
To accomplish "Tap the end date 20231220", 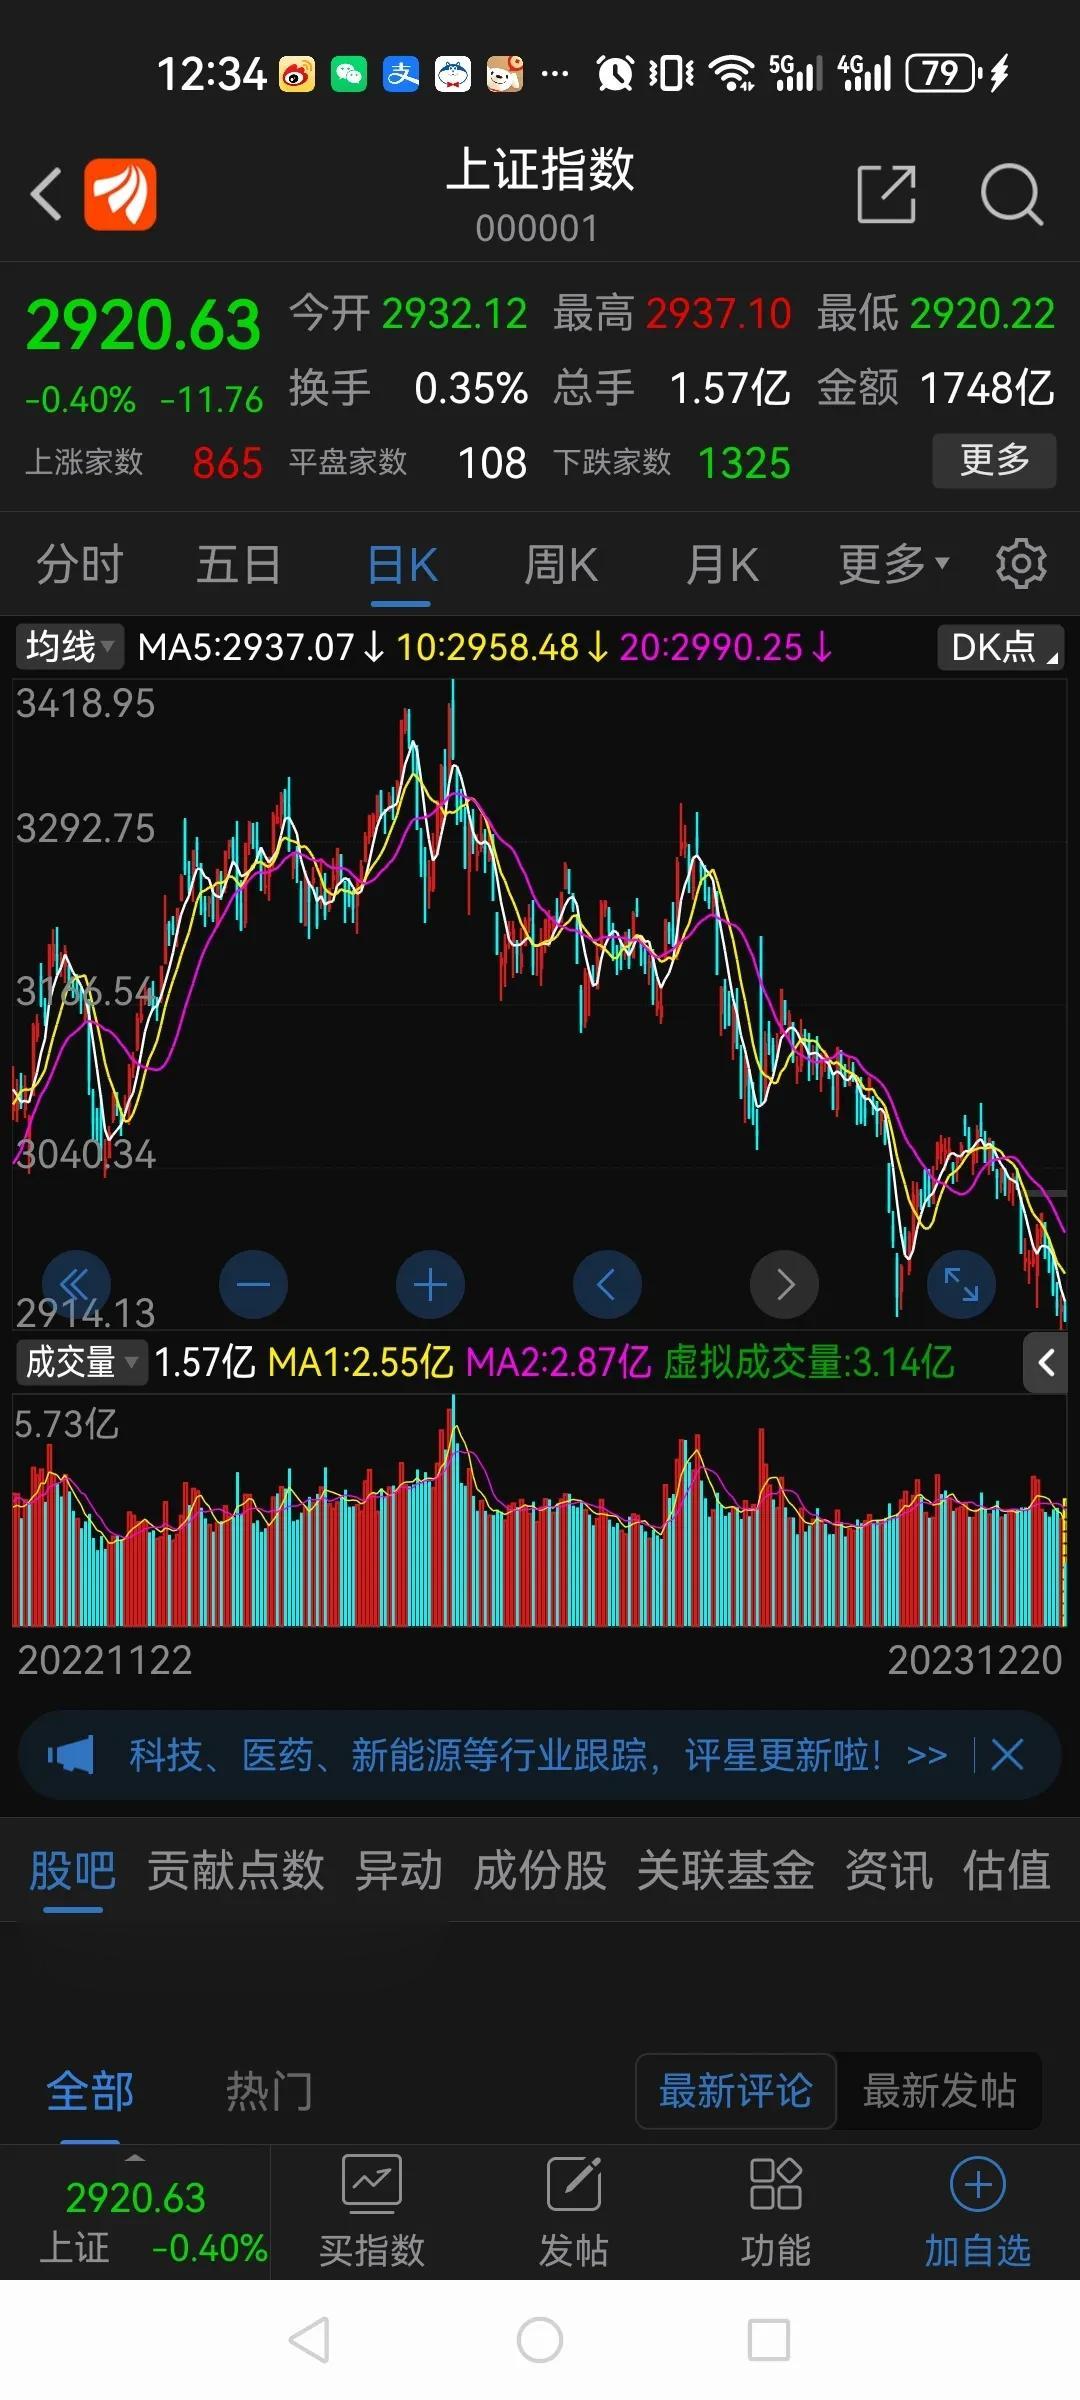I will tap(975, 1660).
